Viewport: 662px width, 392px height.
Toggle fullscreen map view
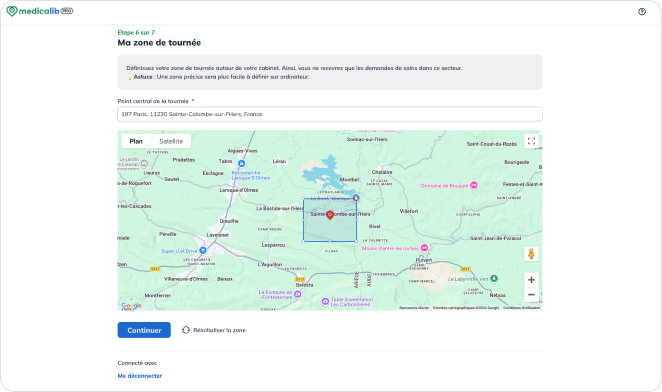(531, 141)
